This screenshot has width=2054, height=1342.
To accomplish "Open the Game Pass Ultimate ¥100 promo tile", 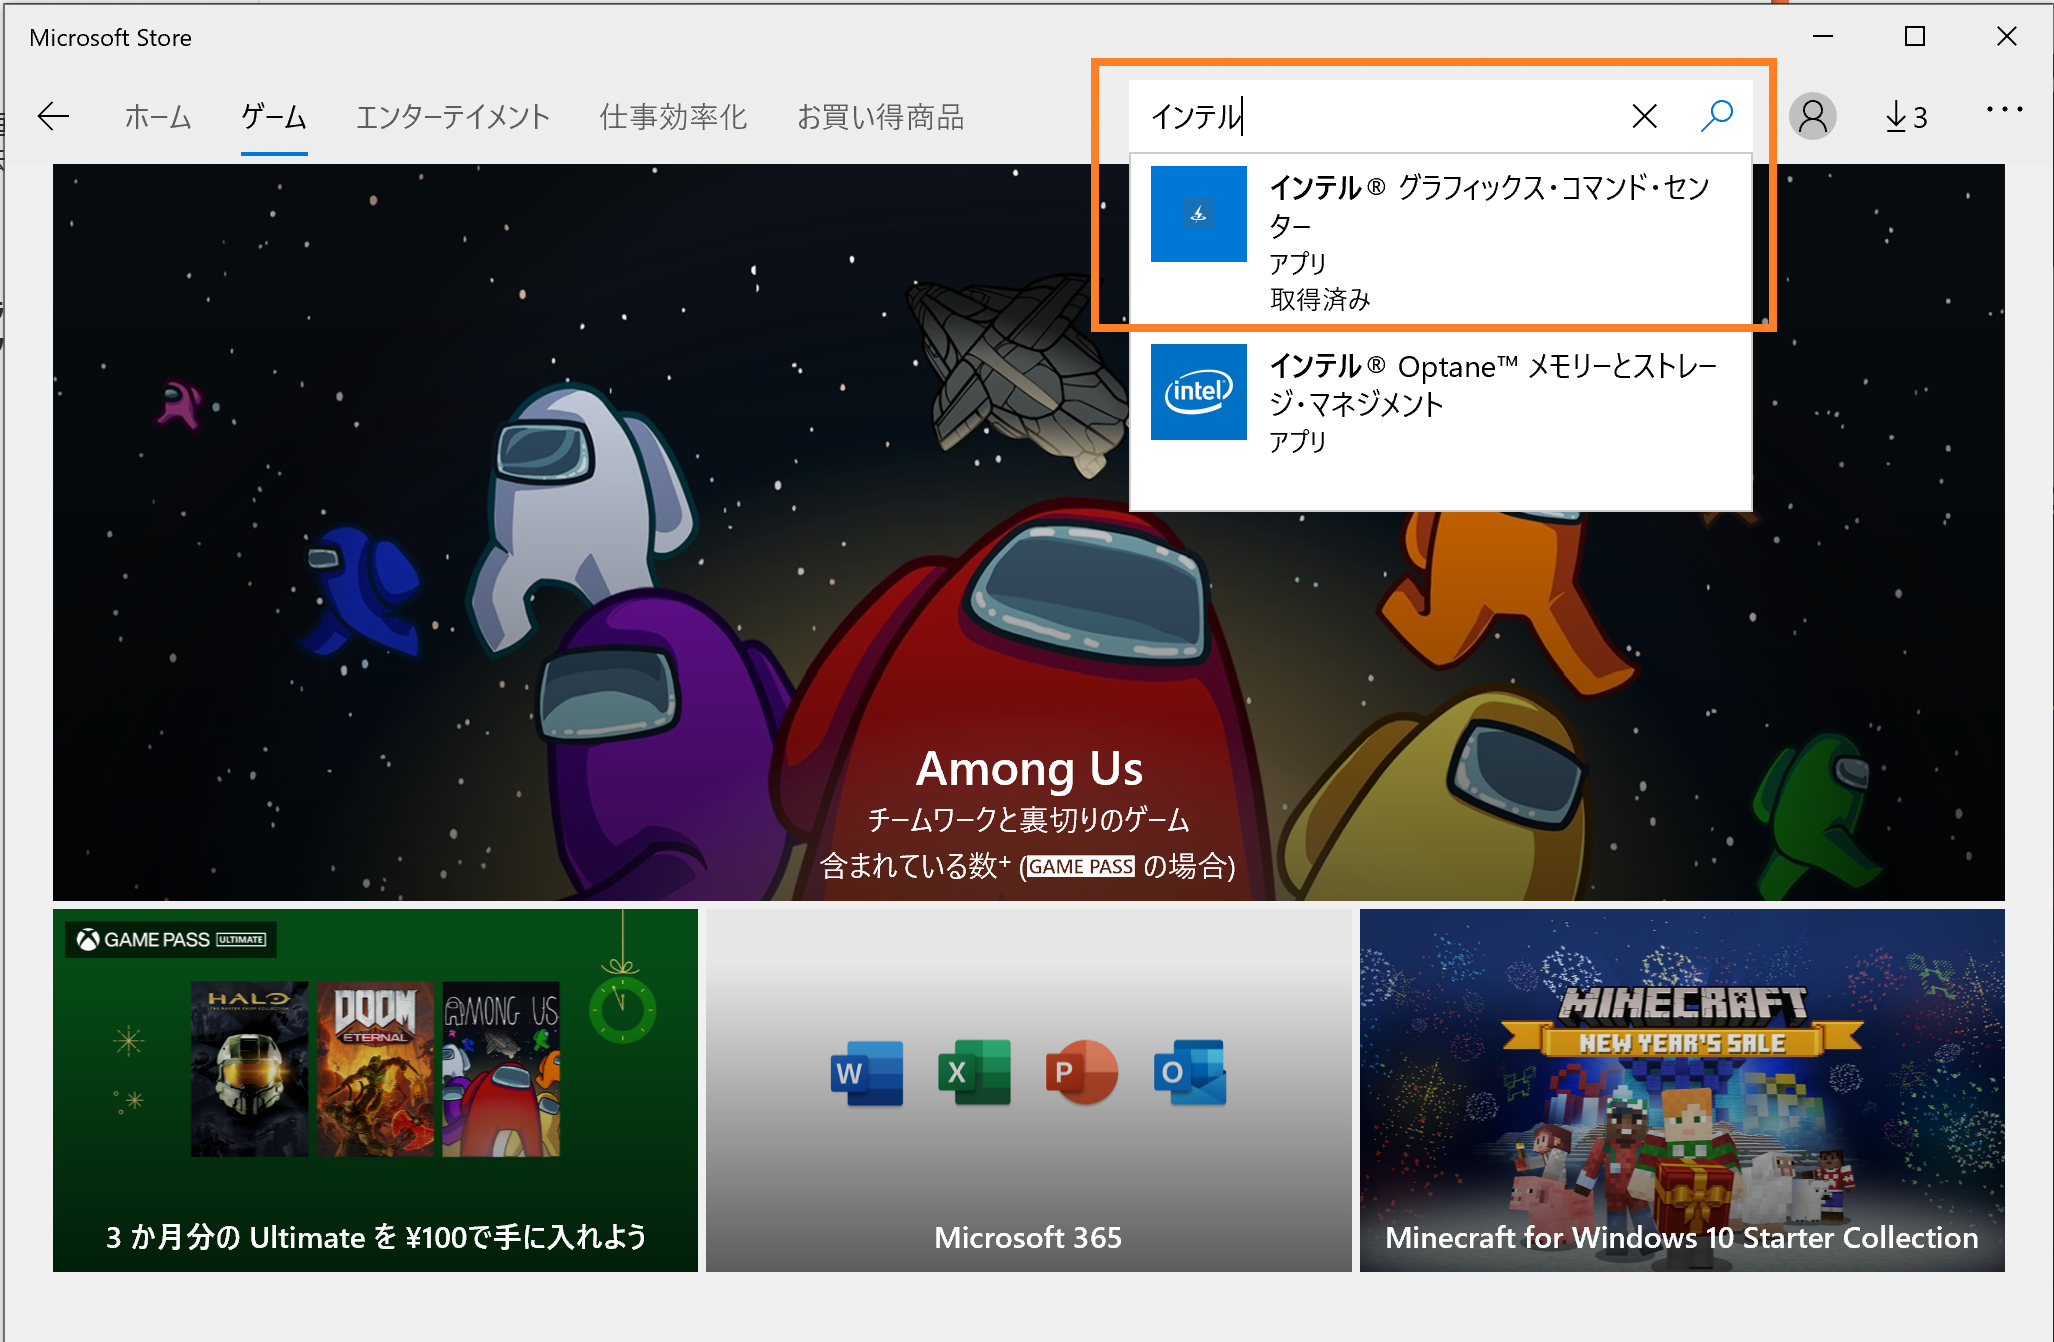I will pyautogui.click(x=375, y=1090).
